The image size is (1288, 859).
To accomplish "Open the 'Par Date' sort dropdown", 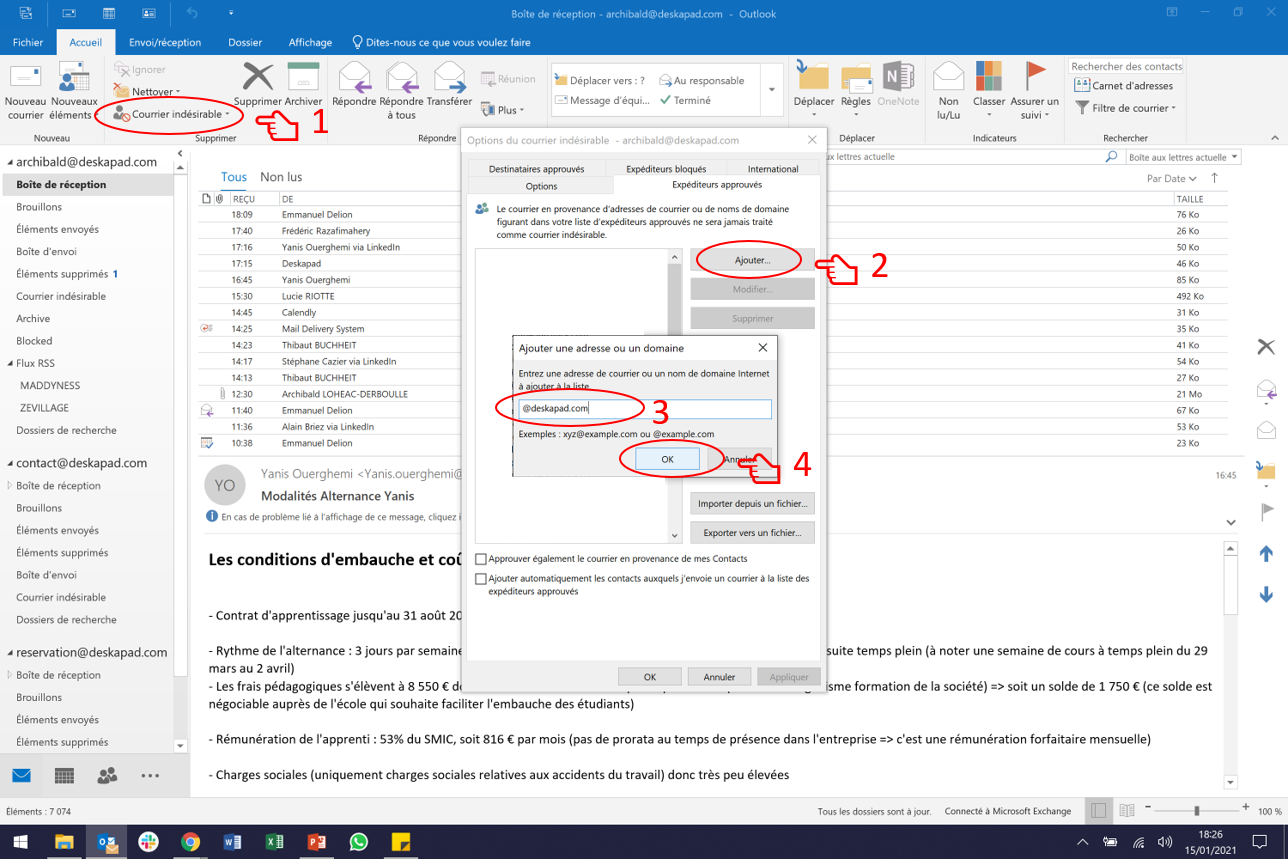I will [1171, 179].
